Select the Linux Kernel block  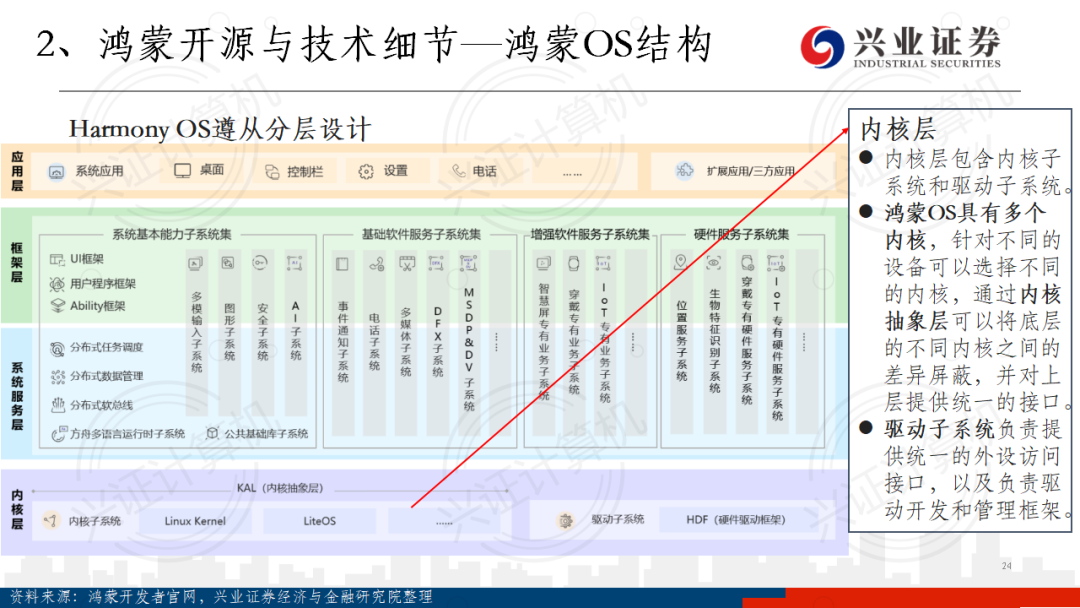tap(195, 521)
